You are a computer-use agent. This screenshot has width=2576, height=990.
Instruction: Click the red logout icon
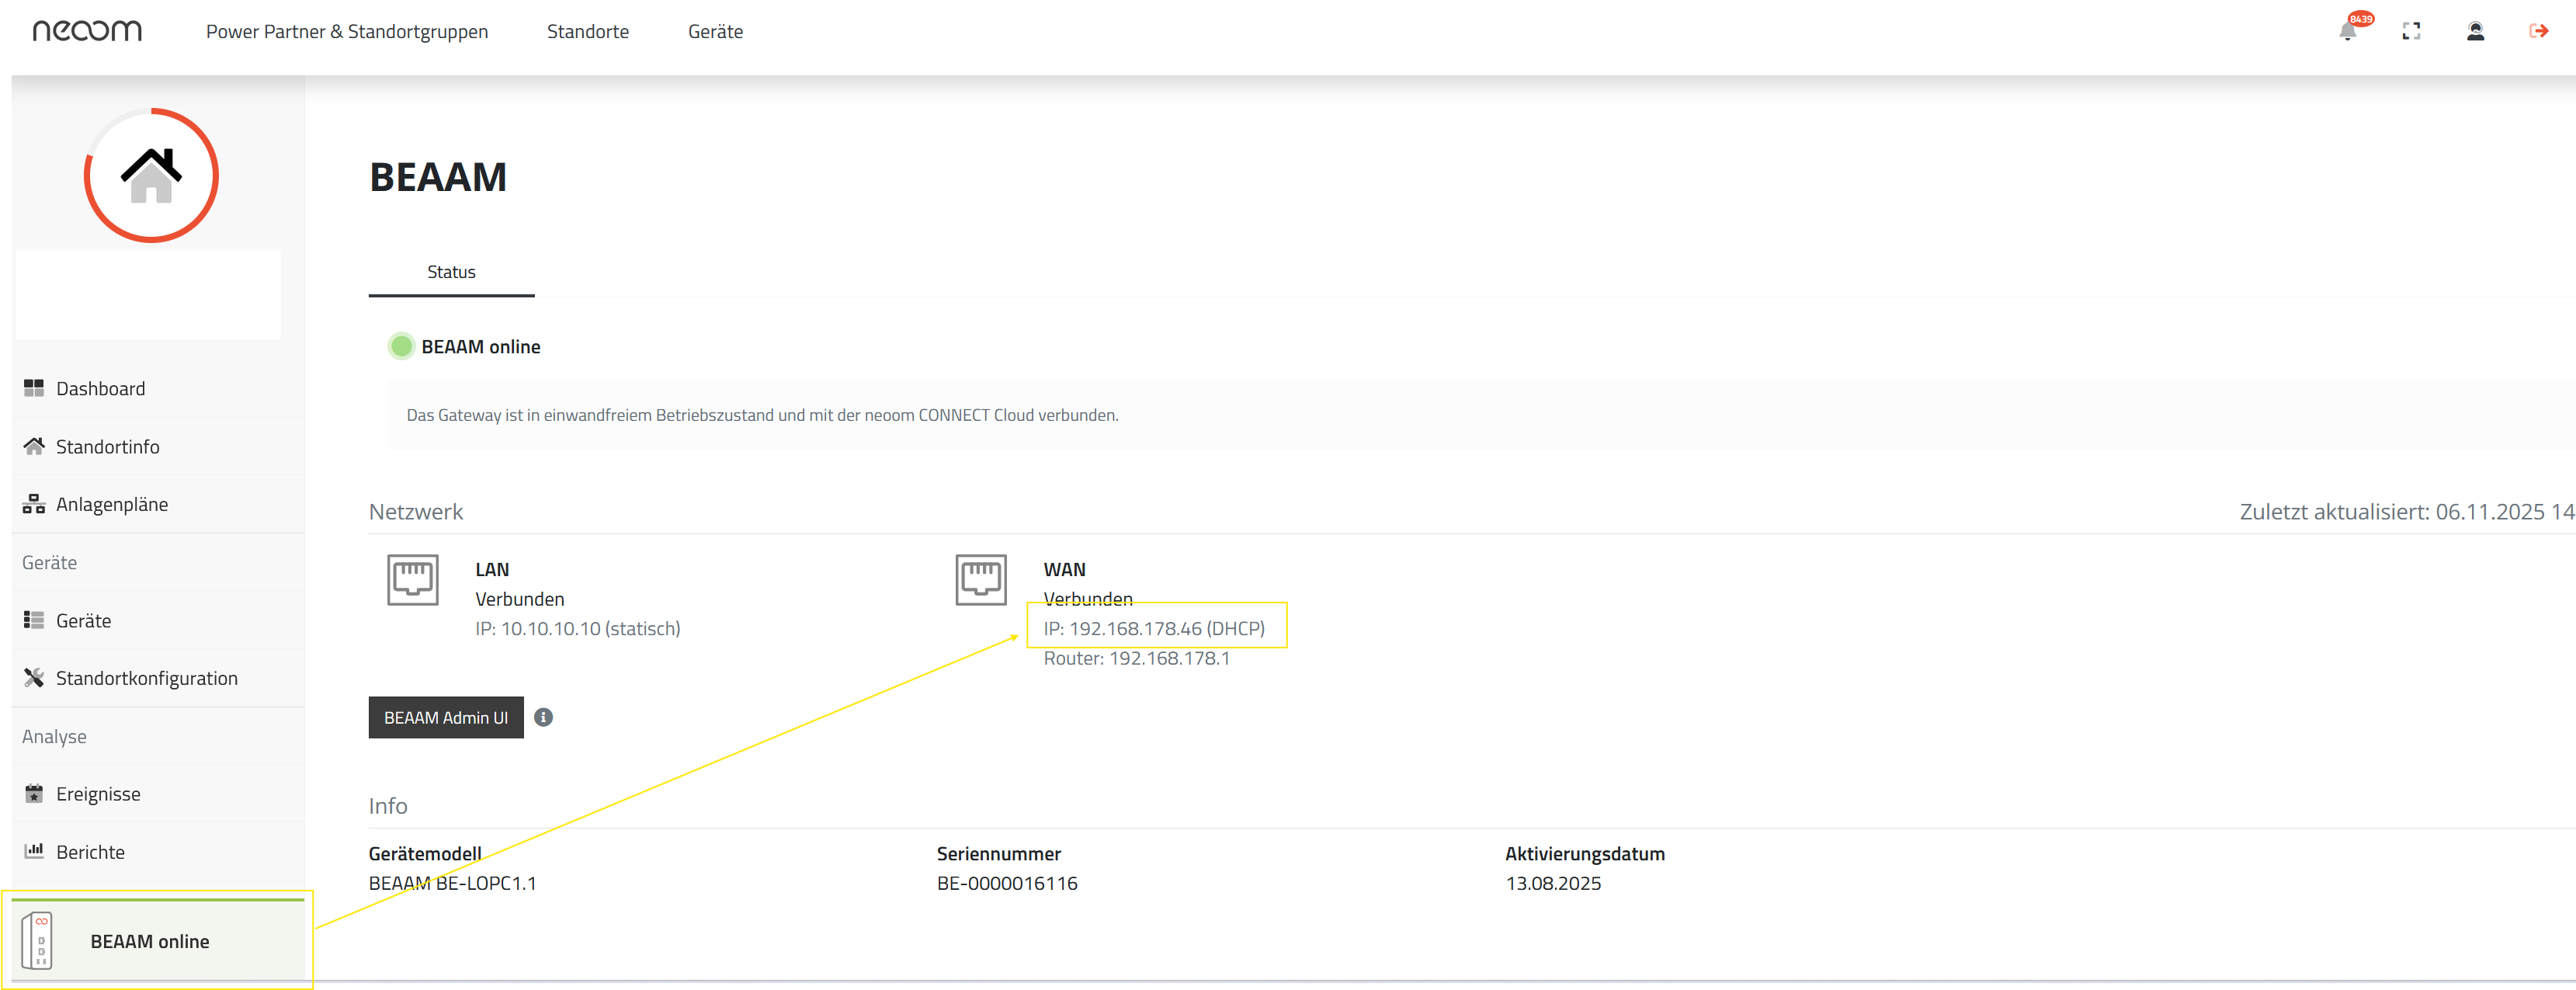[x=2538, y=31]
